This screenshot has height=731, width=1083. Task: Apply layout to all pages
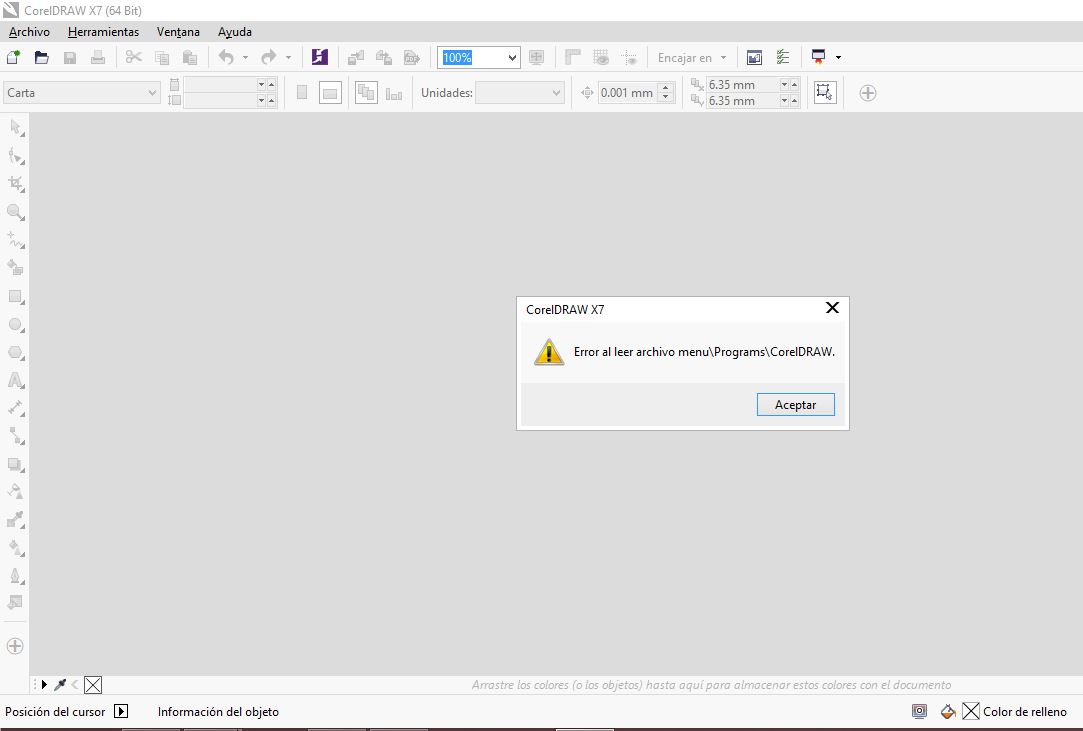pos(366,93)
